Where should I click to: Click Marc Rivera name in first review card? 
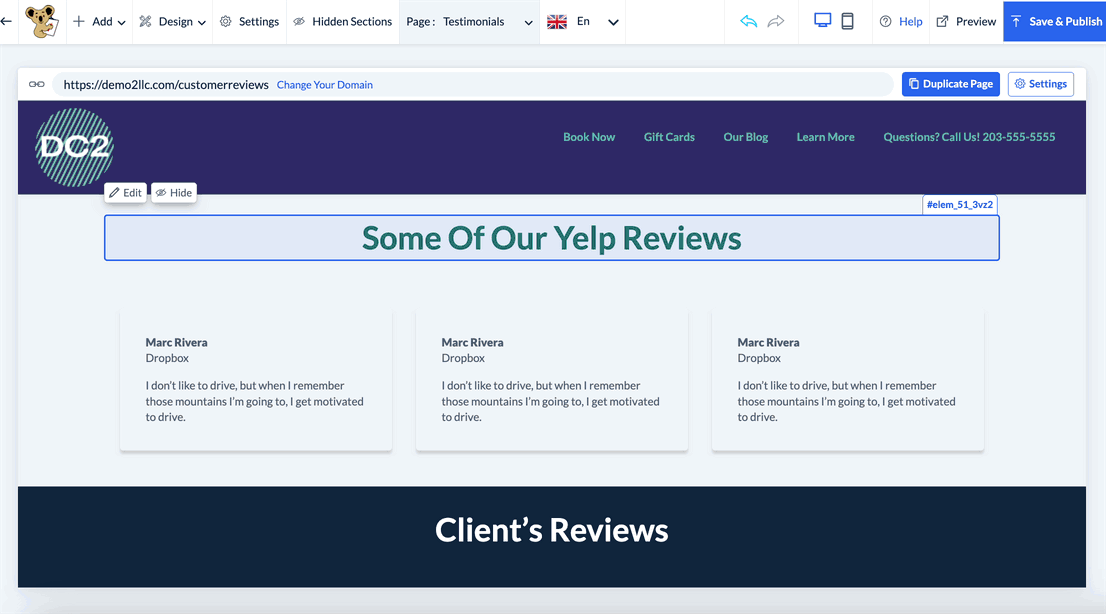tap(176, 342)
